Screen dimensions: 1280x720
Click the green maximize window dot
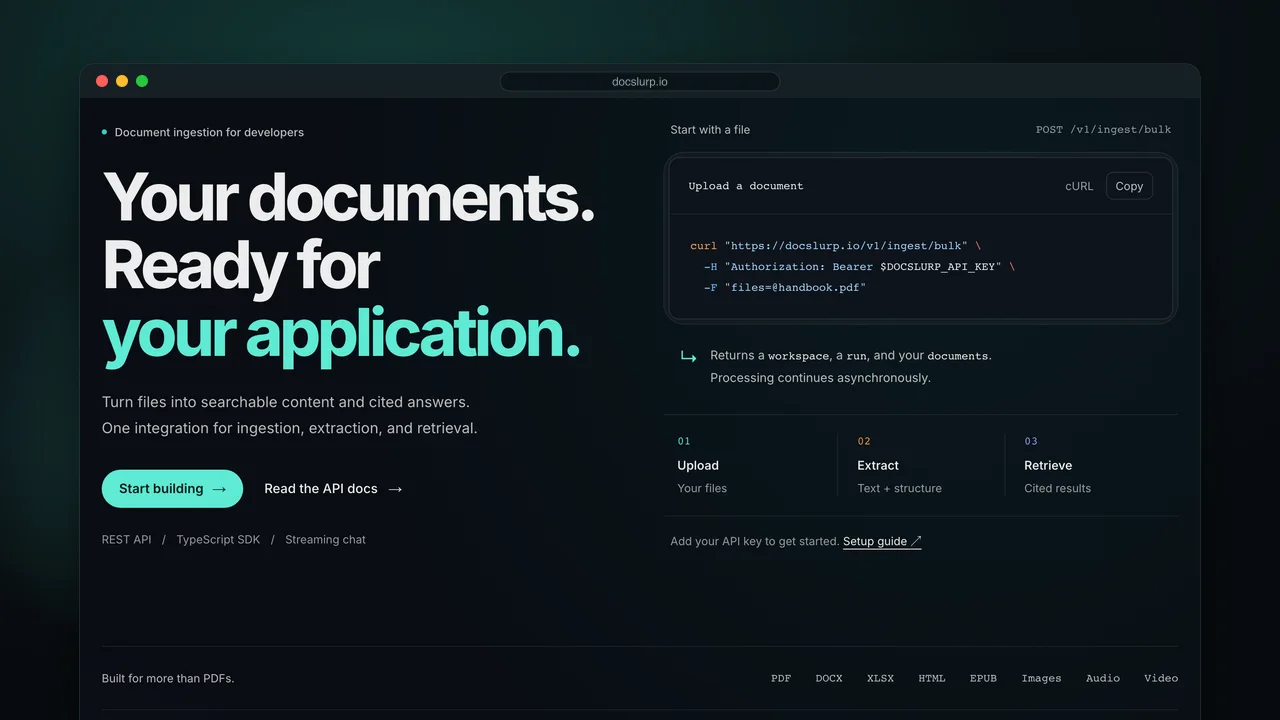click(x=142, y=81)
